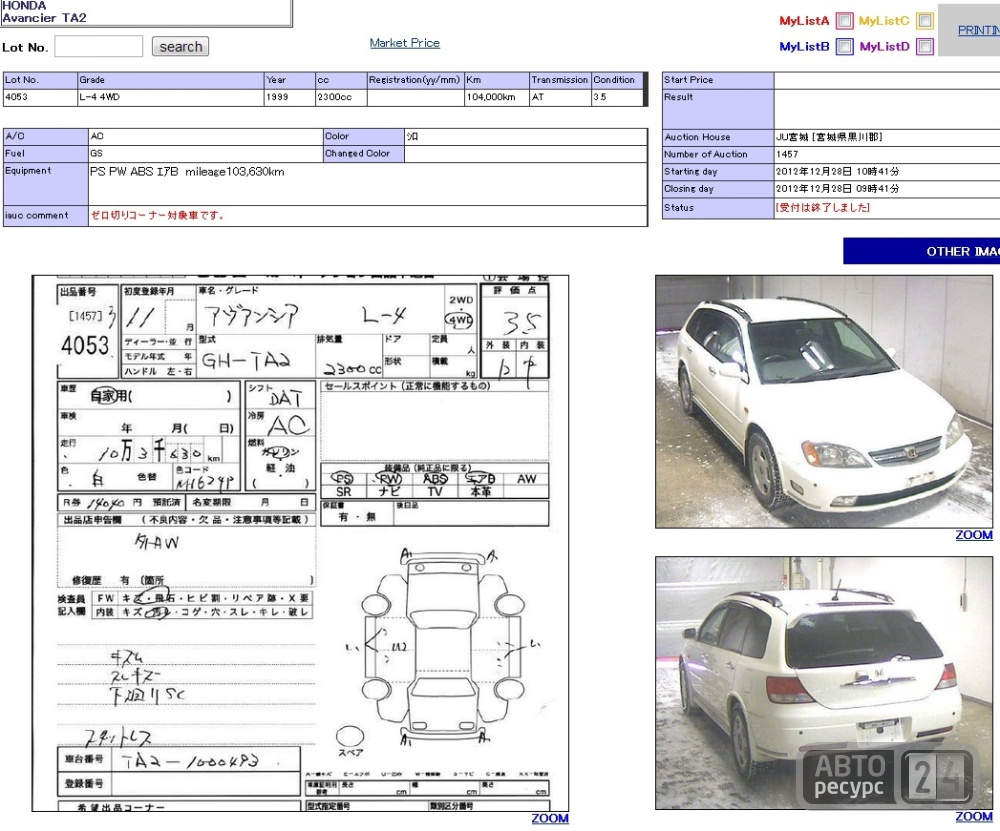Select condition cell 3.5
The image size is (1000, 831).
coord(617,97)
